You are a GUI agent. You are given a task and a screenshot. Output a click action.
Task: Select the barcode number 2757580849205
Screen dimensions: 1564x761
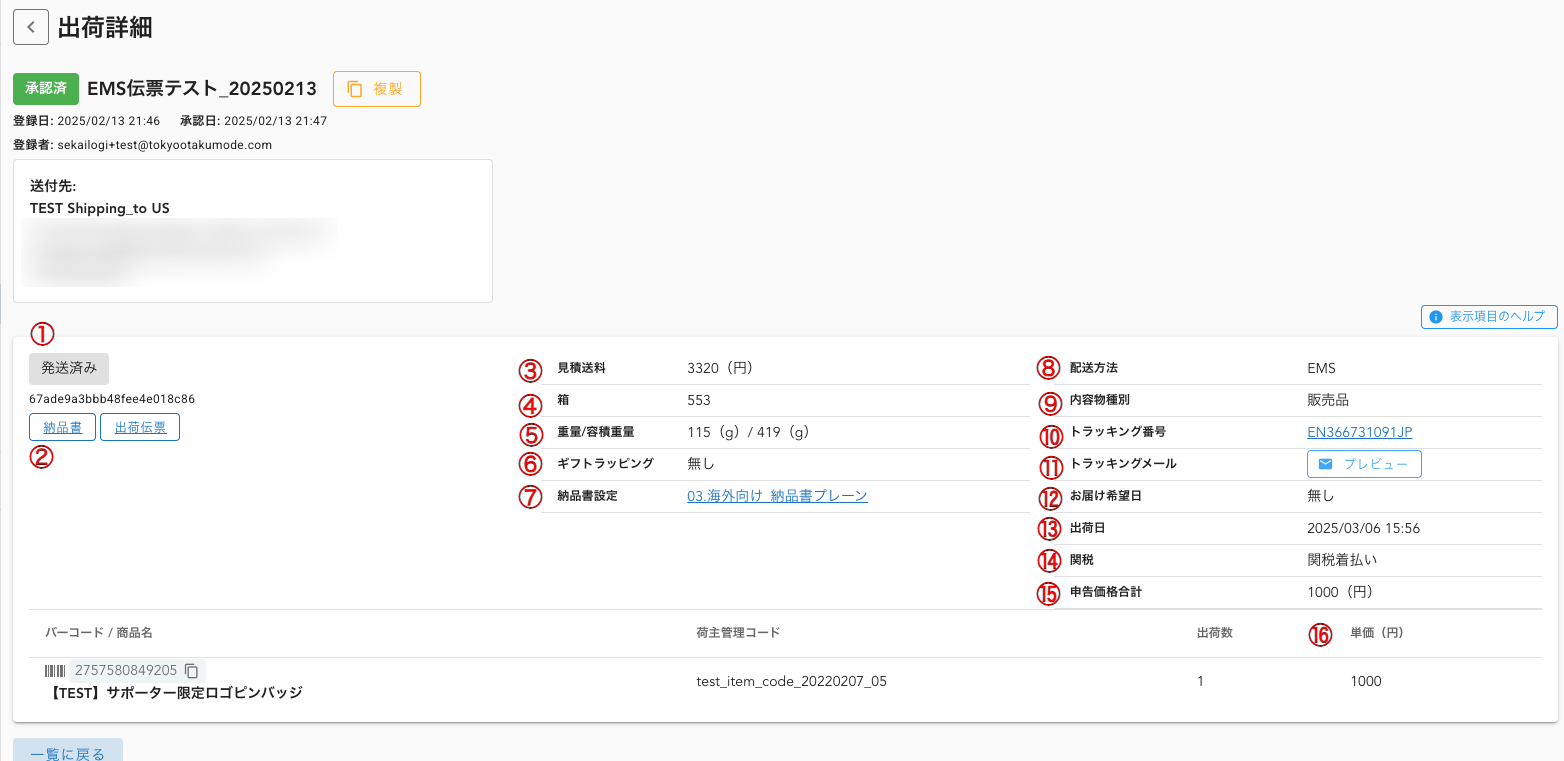(x=125, y=671)
